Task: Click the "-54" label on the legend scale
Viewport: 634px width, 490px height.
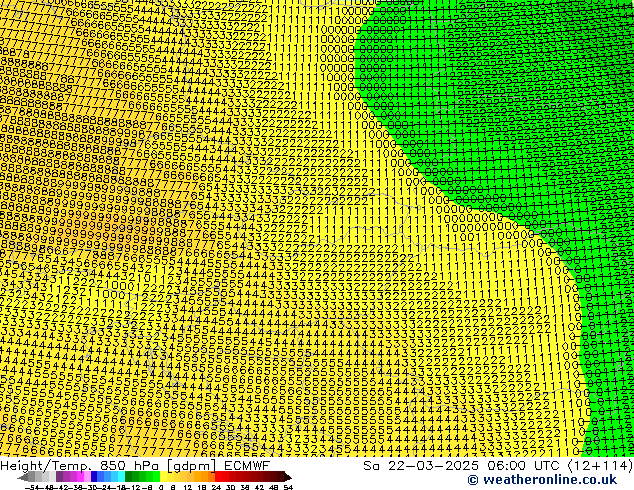Action: tap(32, 487)
